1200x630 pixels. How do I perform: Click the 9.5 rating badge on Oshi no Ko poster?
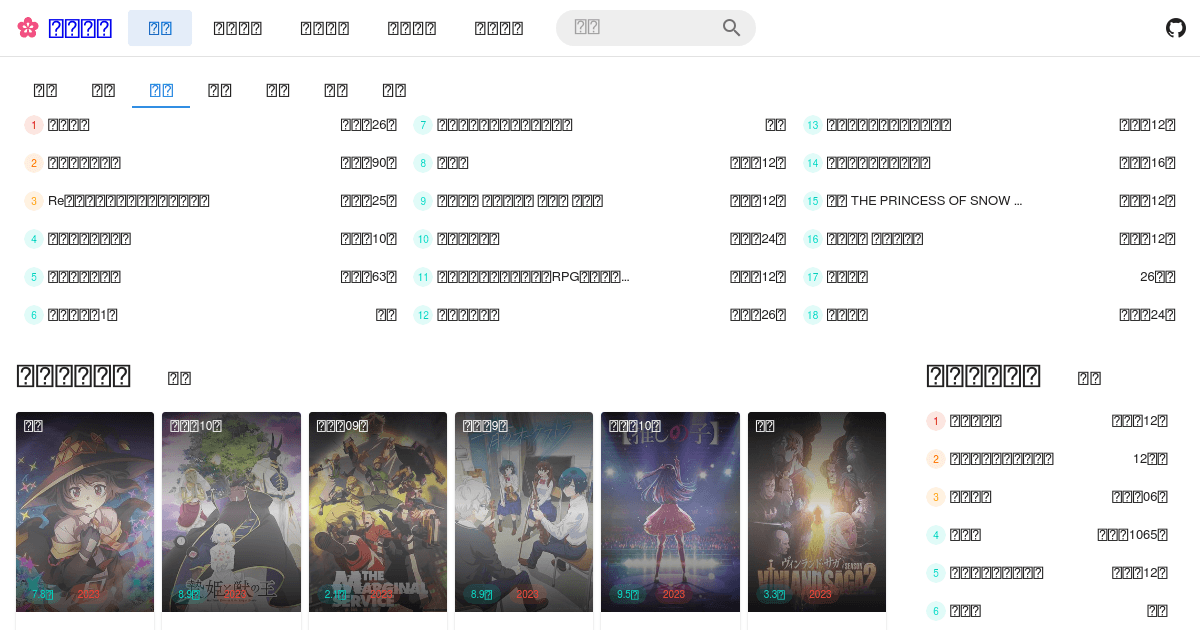pos(628,594)
